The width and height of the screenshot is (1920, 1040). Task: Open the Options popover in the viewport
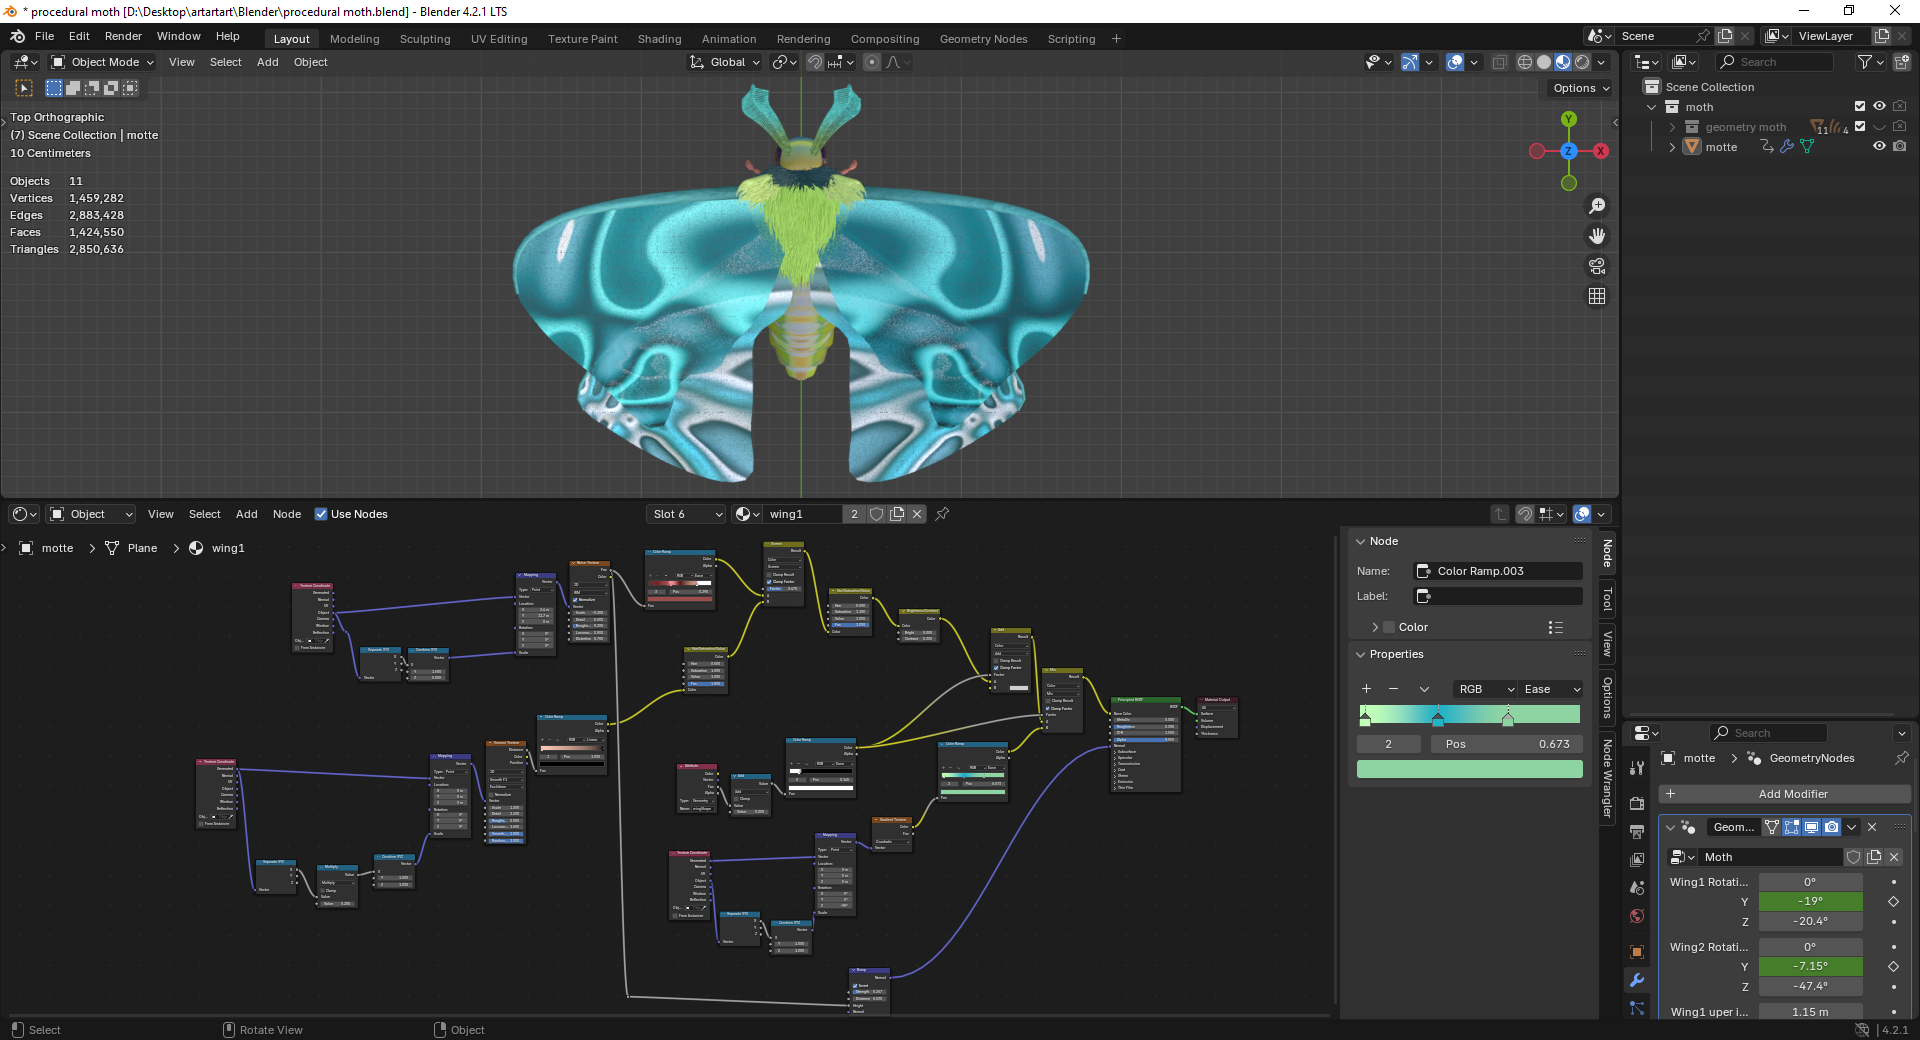point(1578,88)
